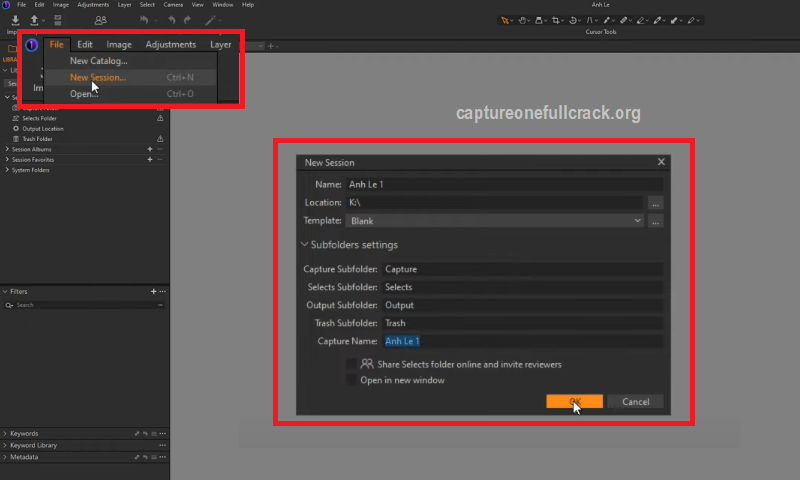The width and height of the screenshot is (800, 480).
Task: Select Output Location in library tree
Action: [x=43, y=129]
